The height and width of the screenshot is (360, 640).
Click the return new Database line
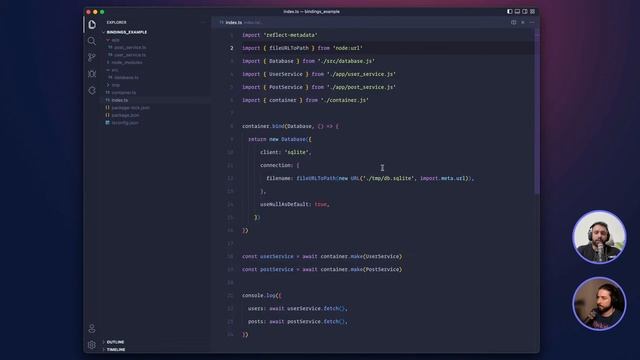(280, 140)
